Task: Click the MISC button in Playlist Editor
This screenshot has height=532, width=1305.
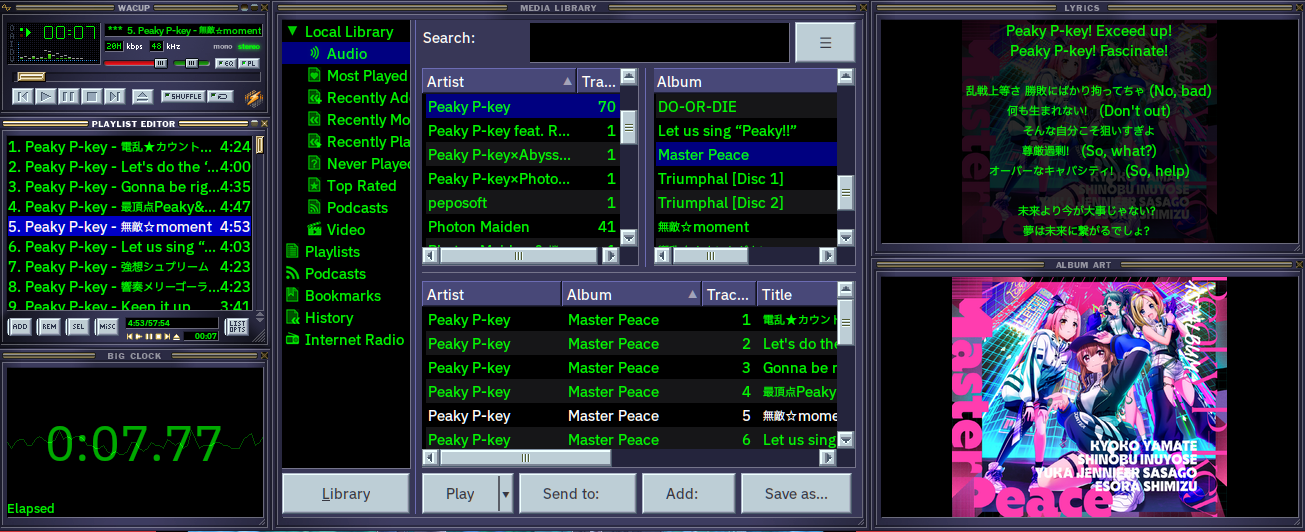Action: (x=107, y=326)
